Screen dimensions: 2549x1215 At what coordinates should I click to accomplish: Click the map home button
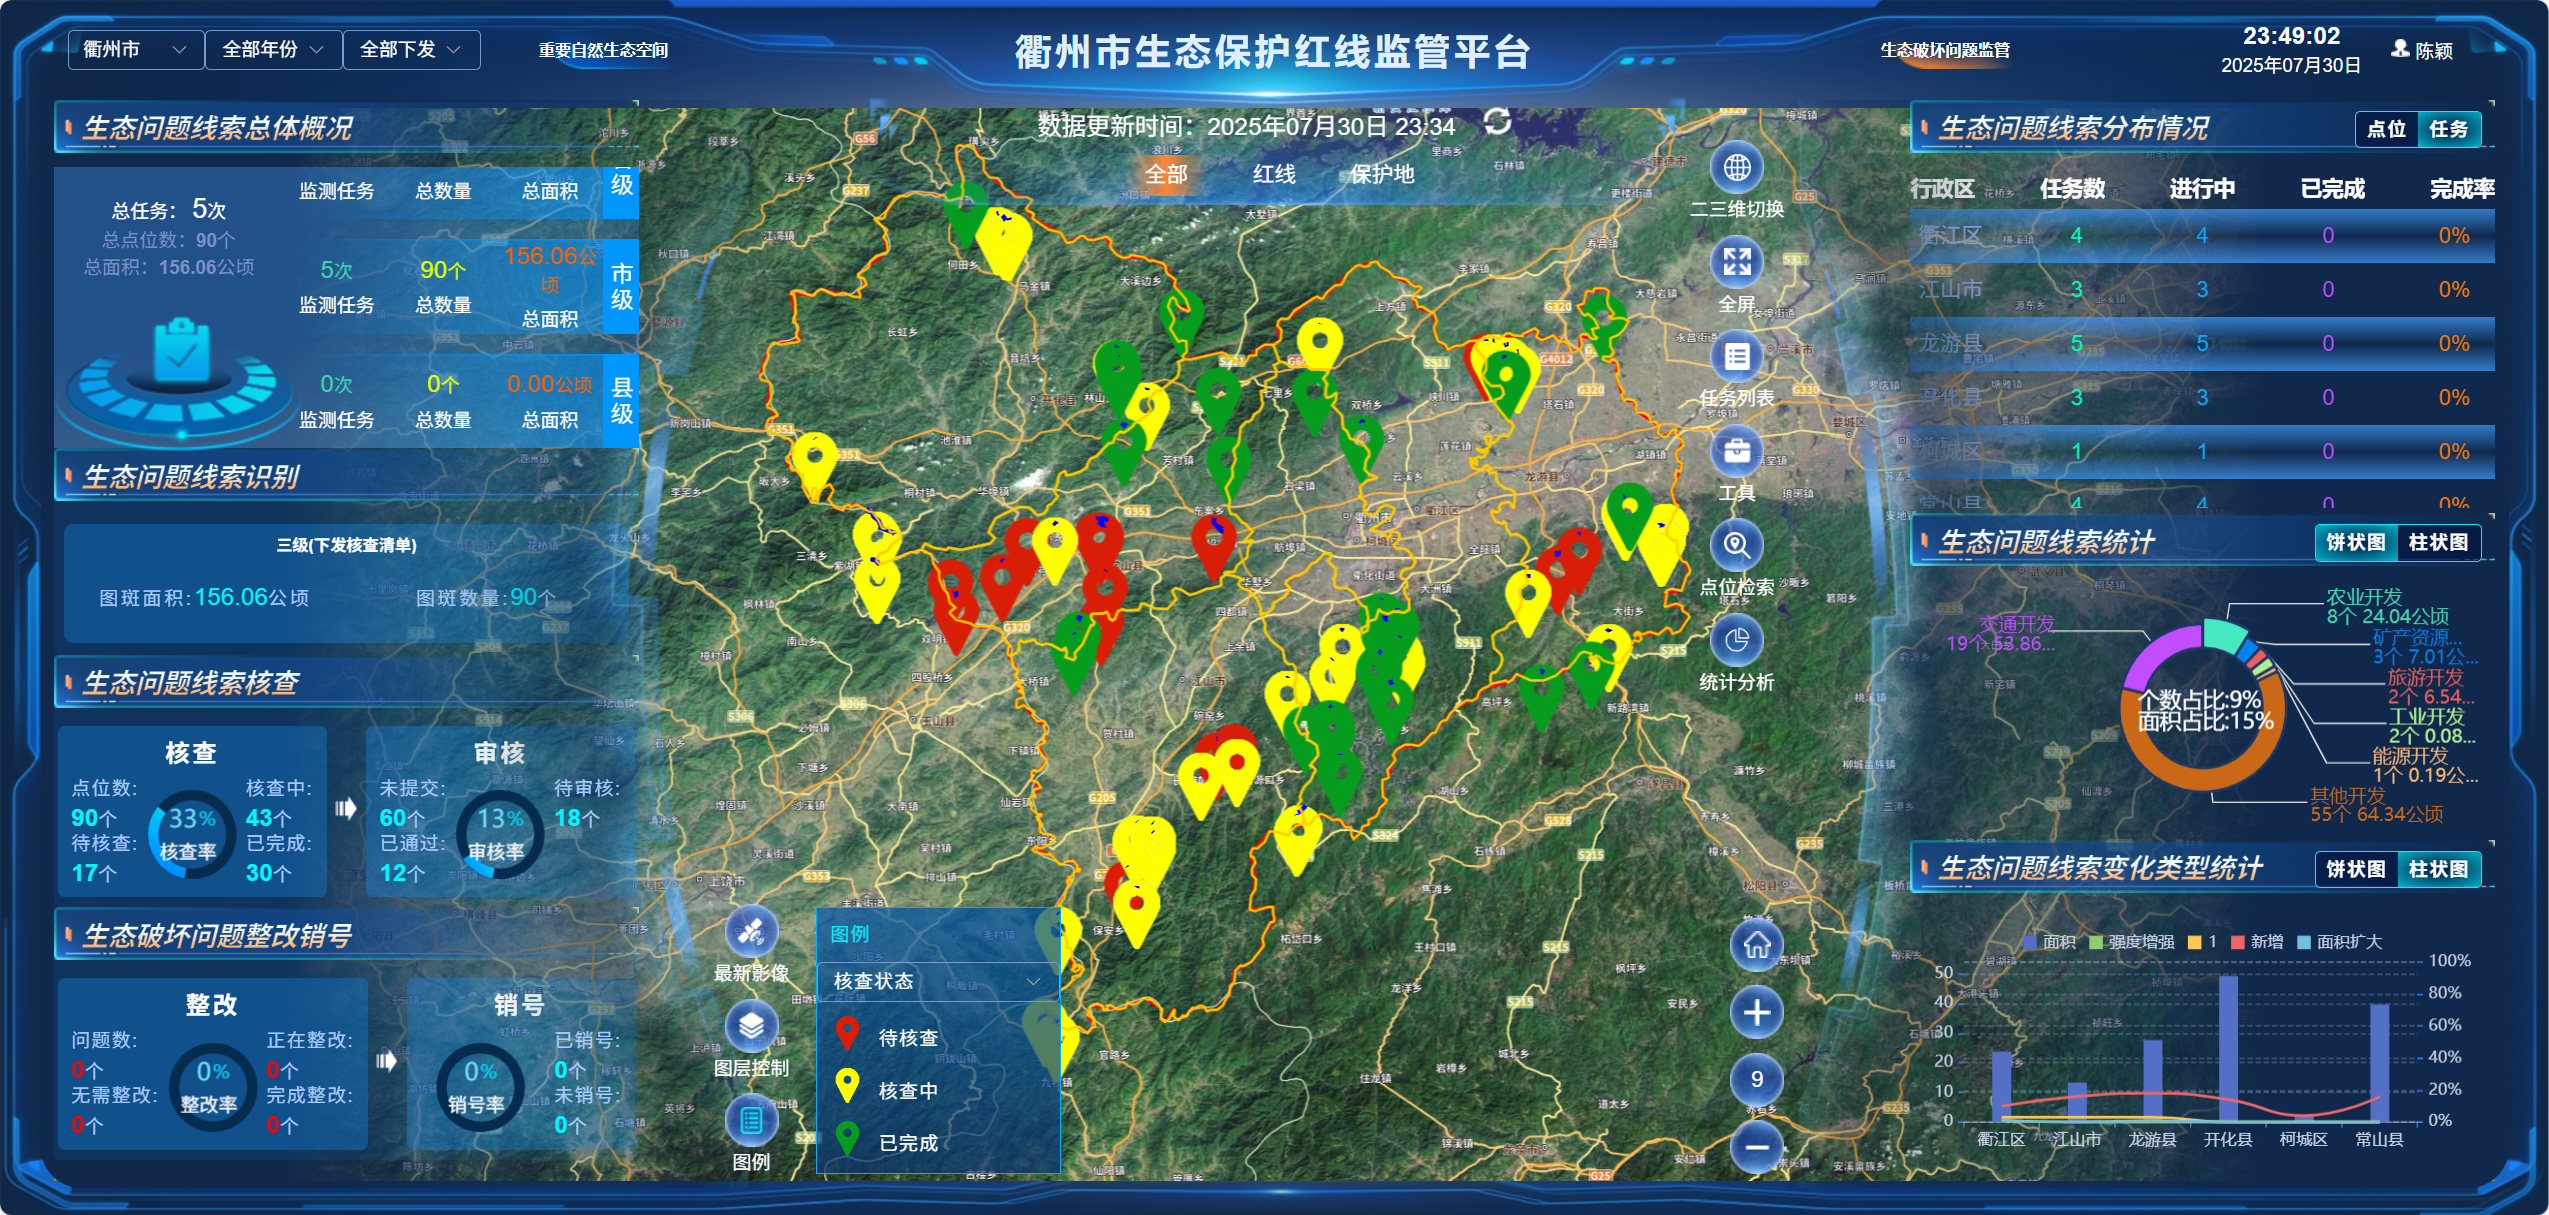[x=1757, y=945]
